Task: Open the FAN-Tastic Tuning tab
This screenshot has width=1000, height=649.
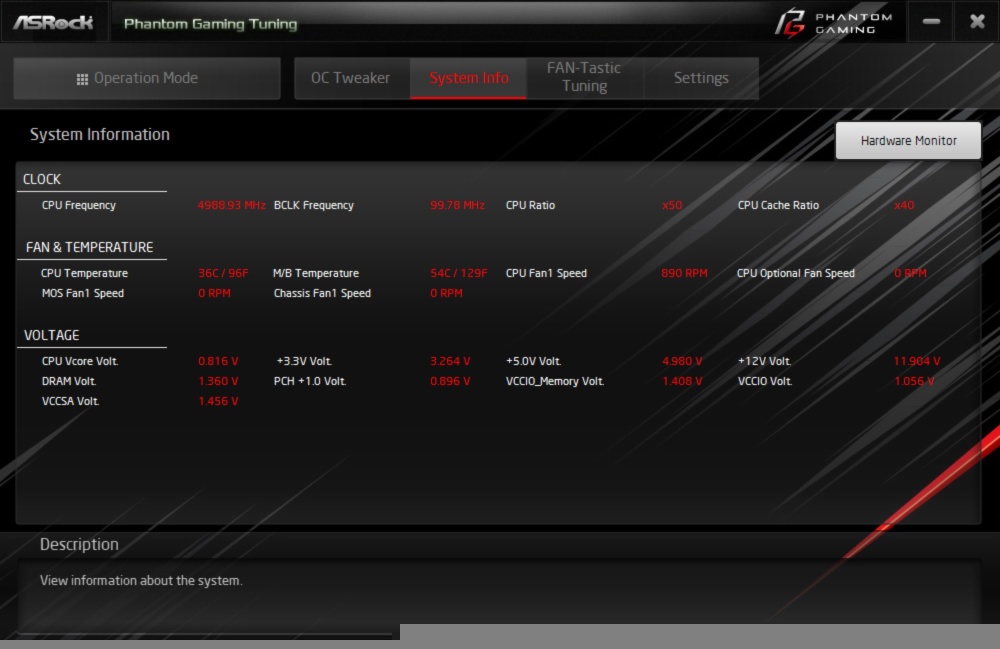Action: (x=584, y=77)
